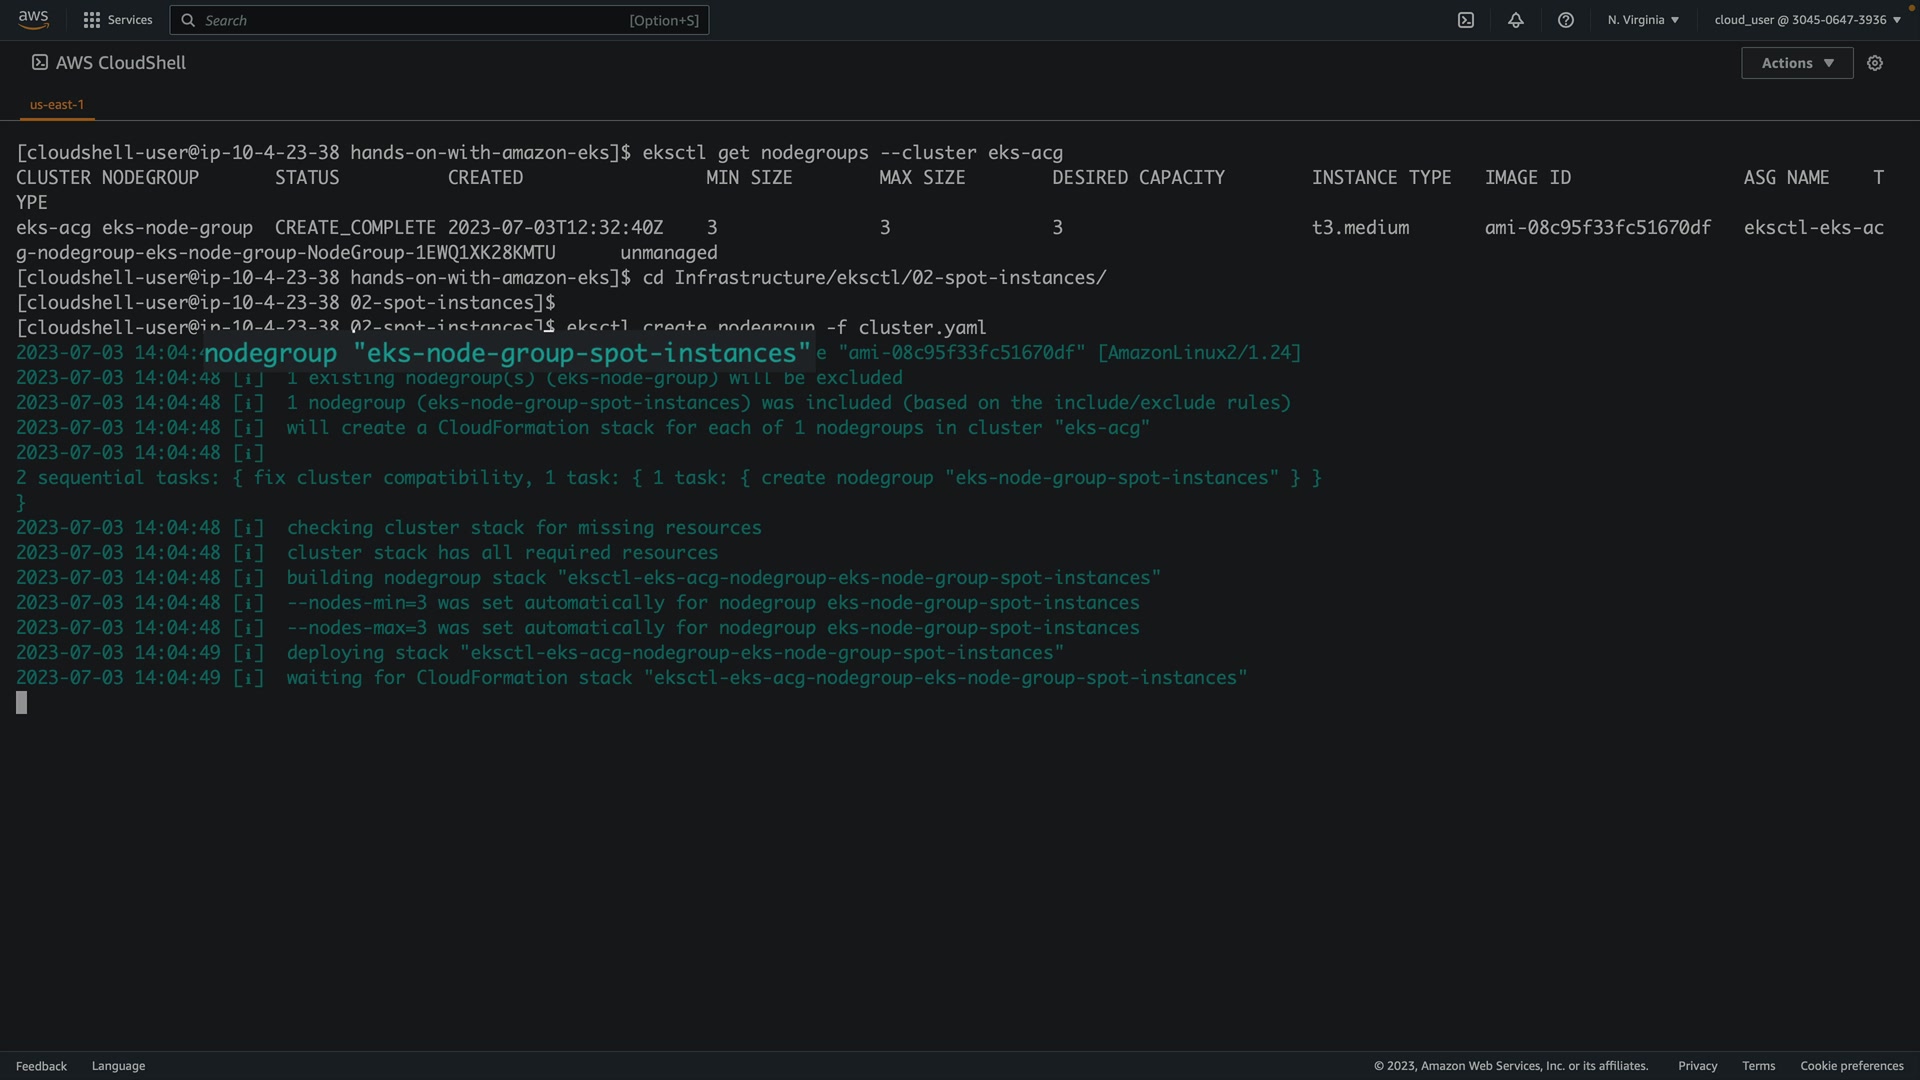
Task: Open the Services grid menu icon
Action: [92, 20]
